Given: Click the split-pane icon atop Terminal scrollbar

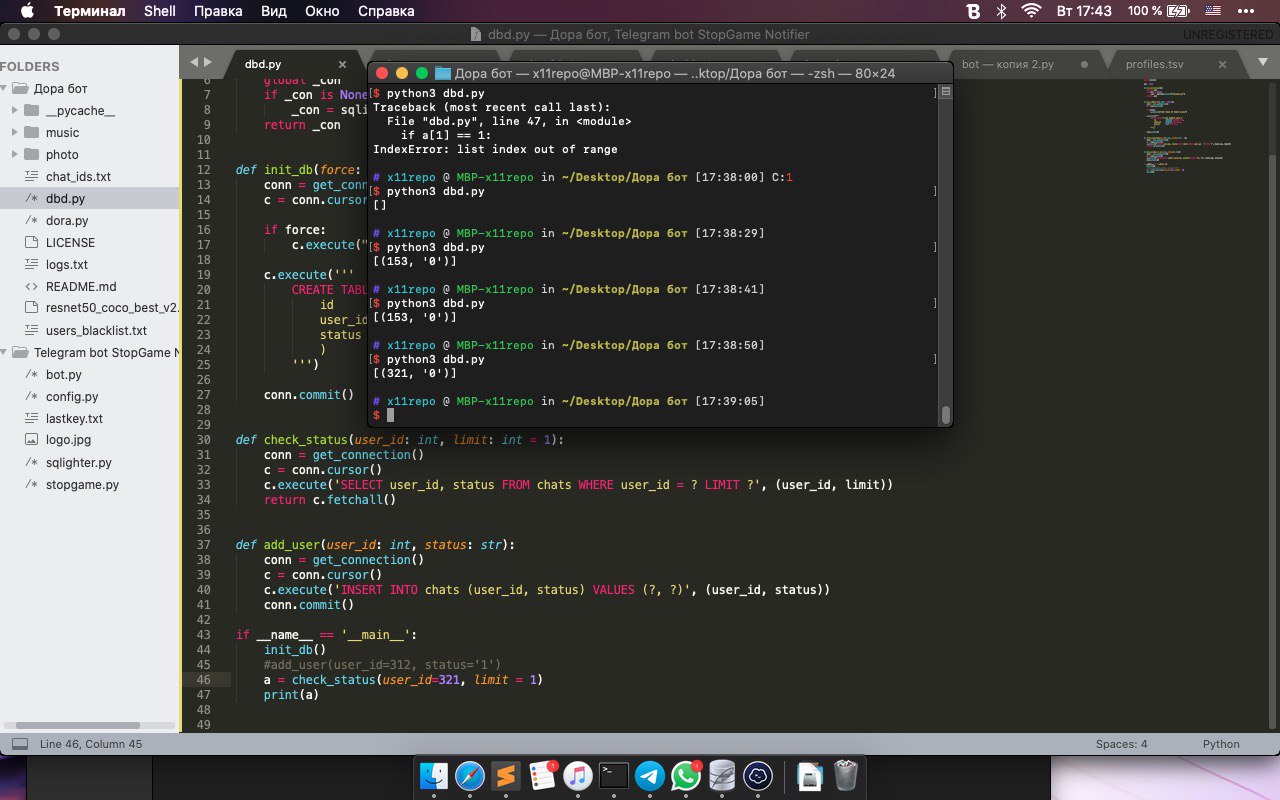Looking at the screenshot, I should click(x=945, y=92).
